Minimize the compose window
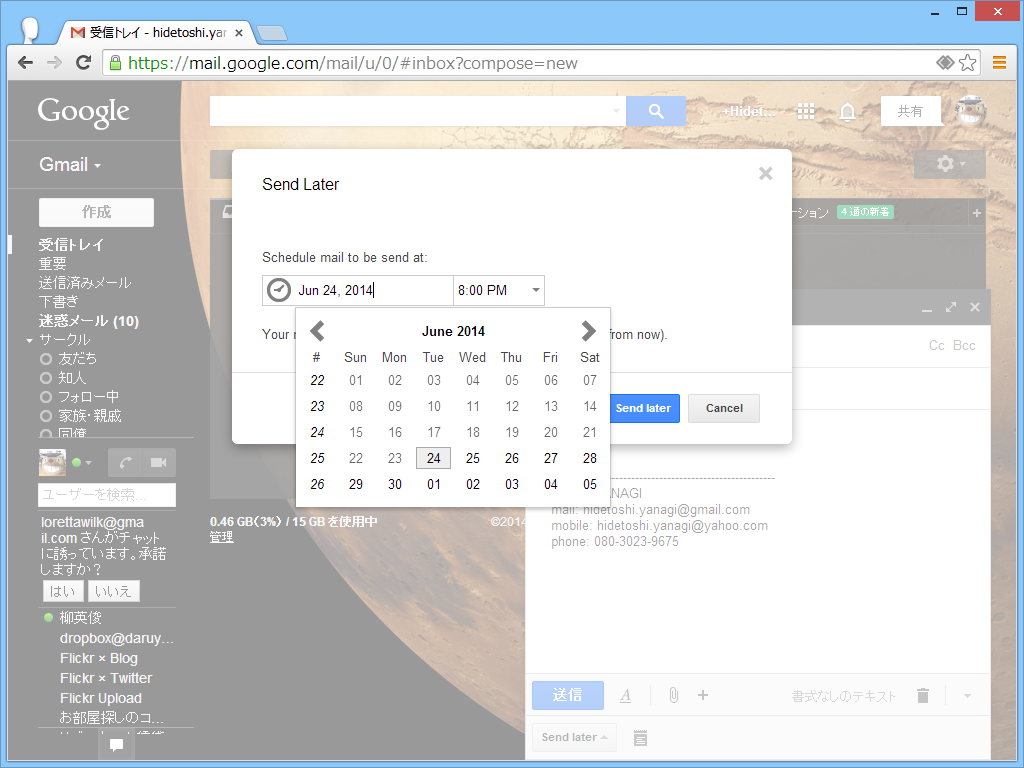The image size is (1024, 768). click(927, 308)
